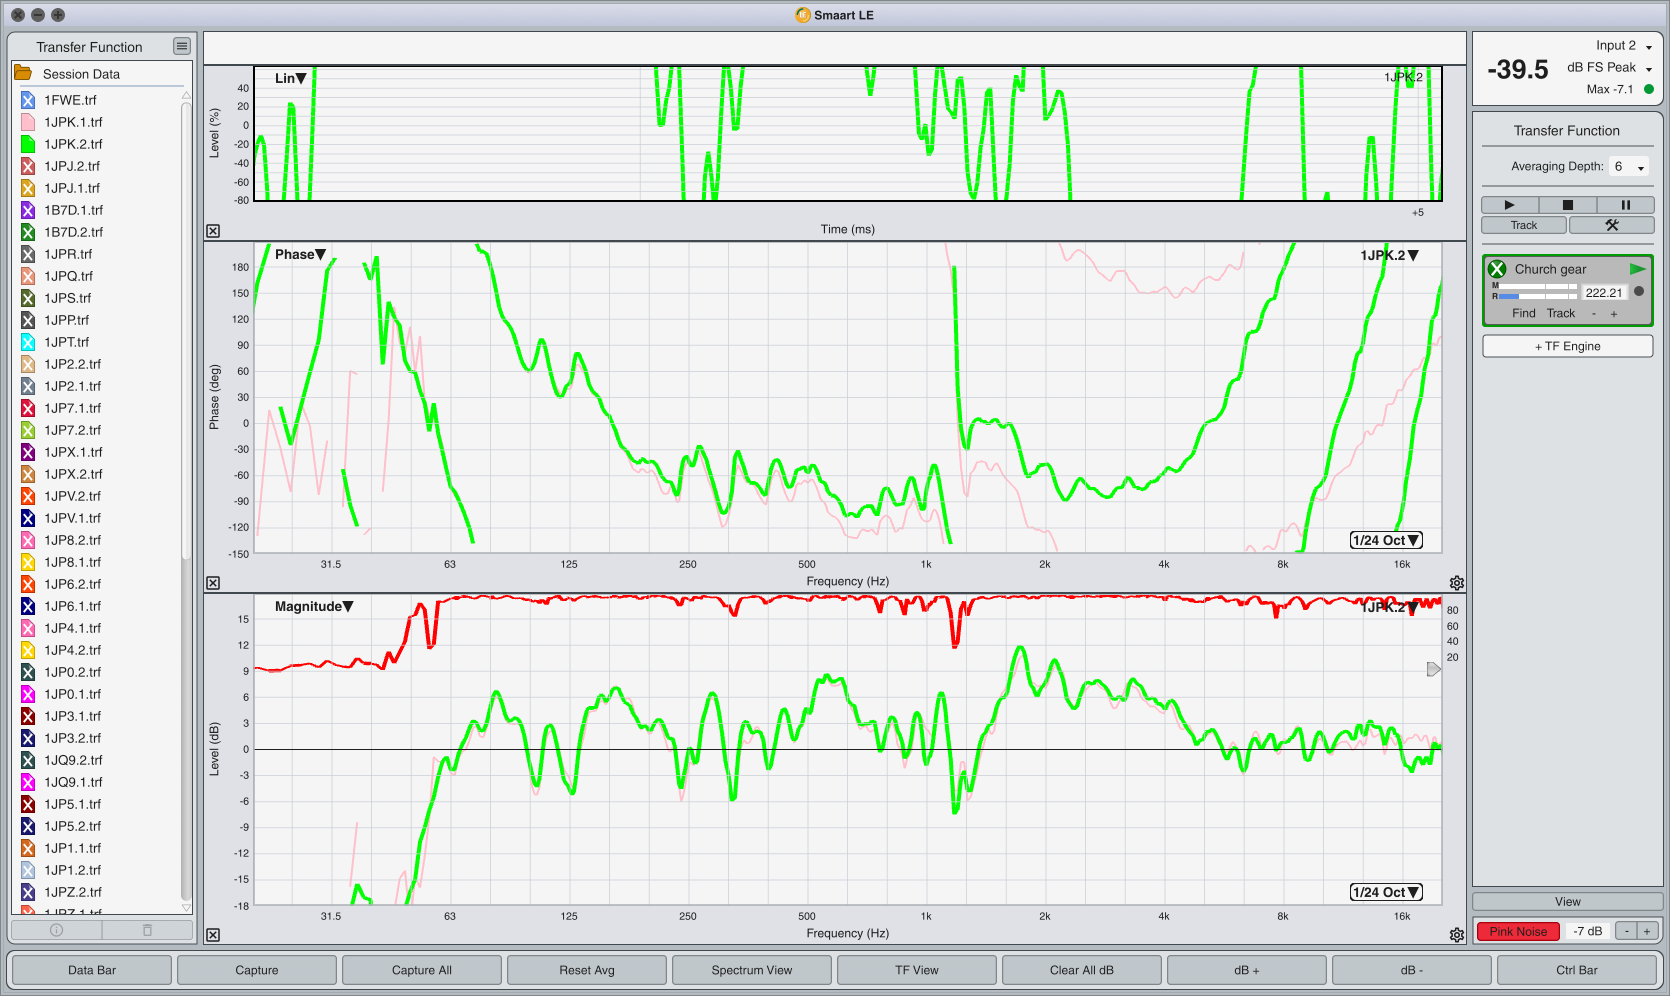The height and width of the screenshot is (996, 1670).
Task: Switch to TF View
Action: 917,970
